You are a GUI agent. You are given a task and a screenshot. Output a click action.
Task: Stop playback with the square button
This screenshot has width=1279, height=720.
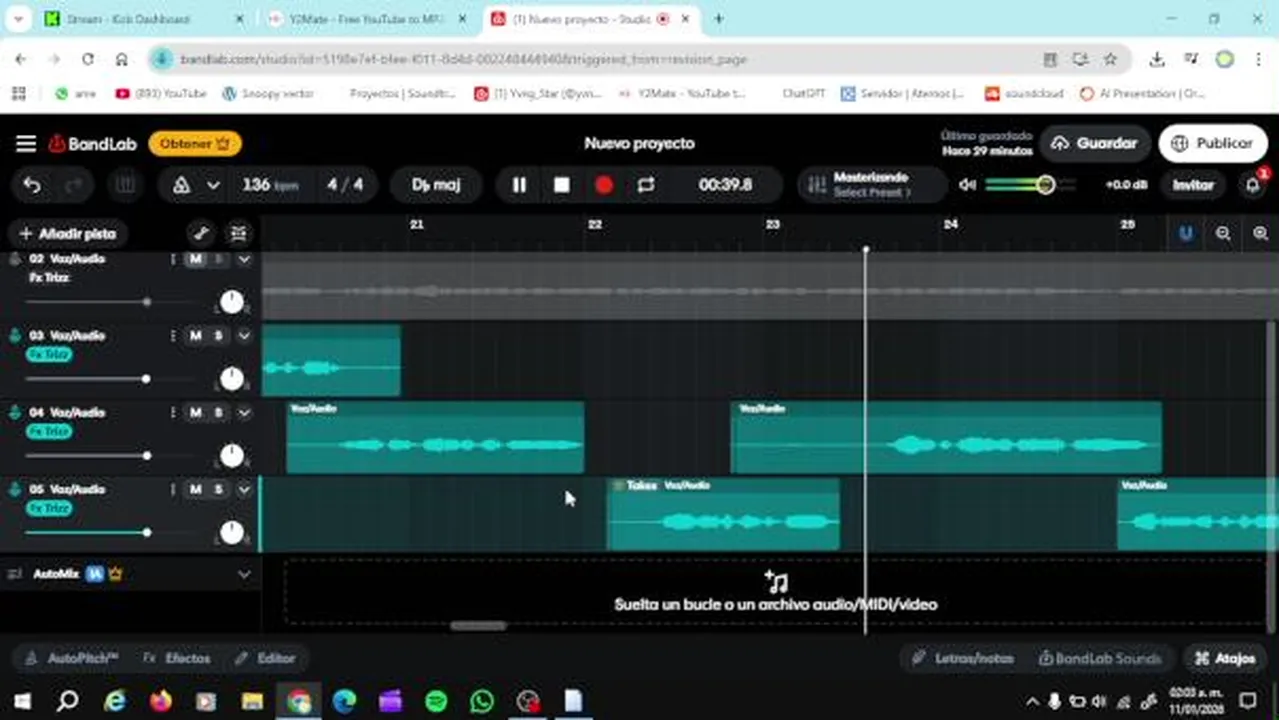tap(562, 185)
